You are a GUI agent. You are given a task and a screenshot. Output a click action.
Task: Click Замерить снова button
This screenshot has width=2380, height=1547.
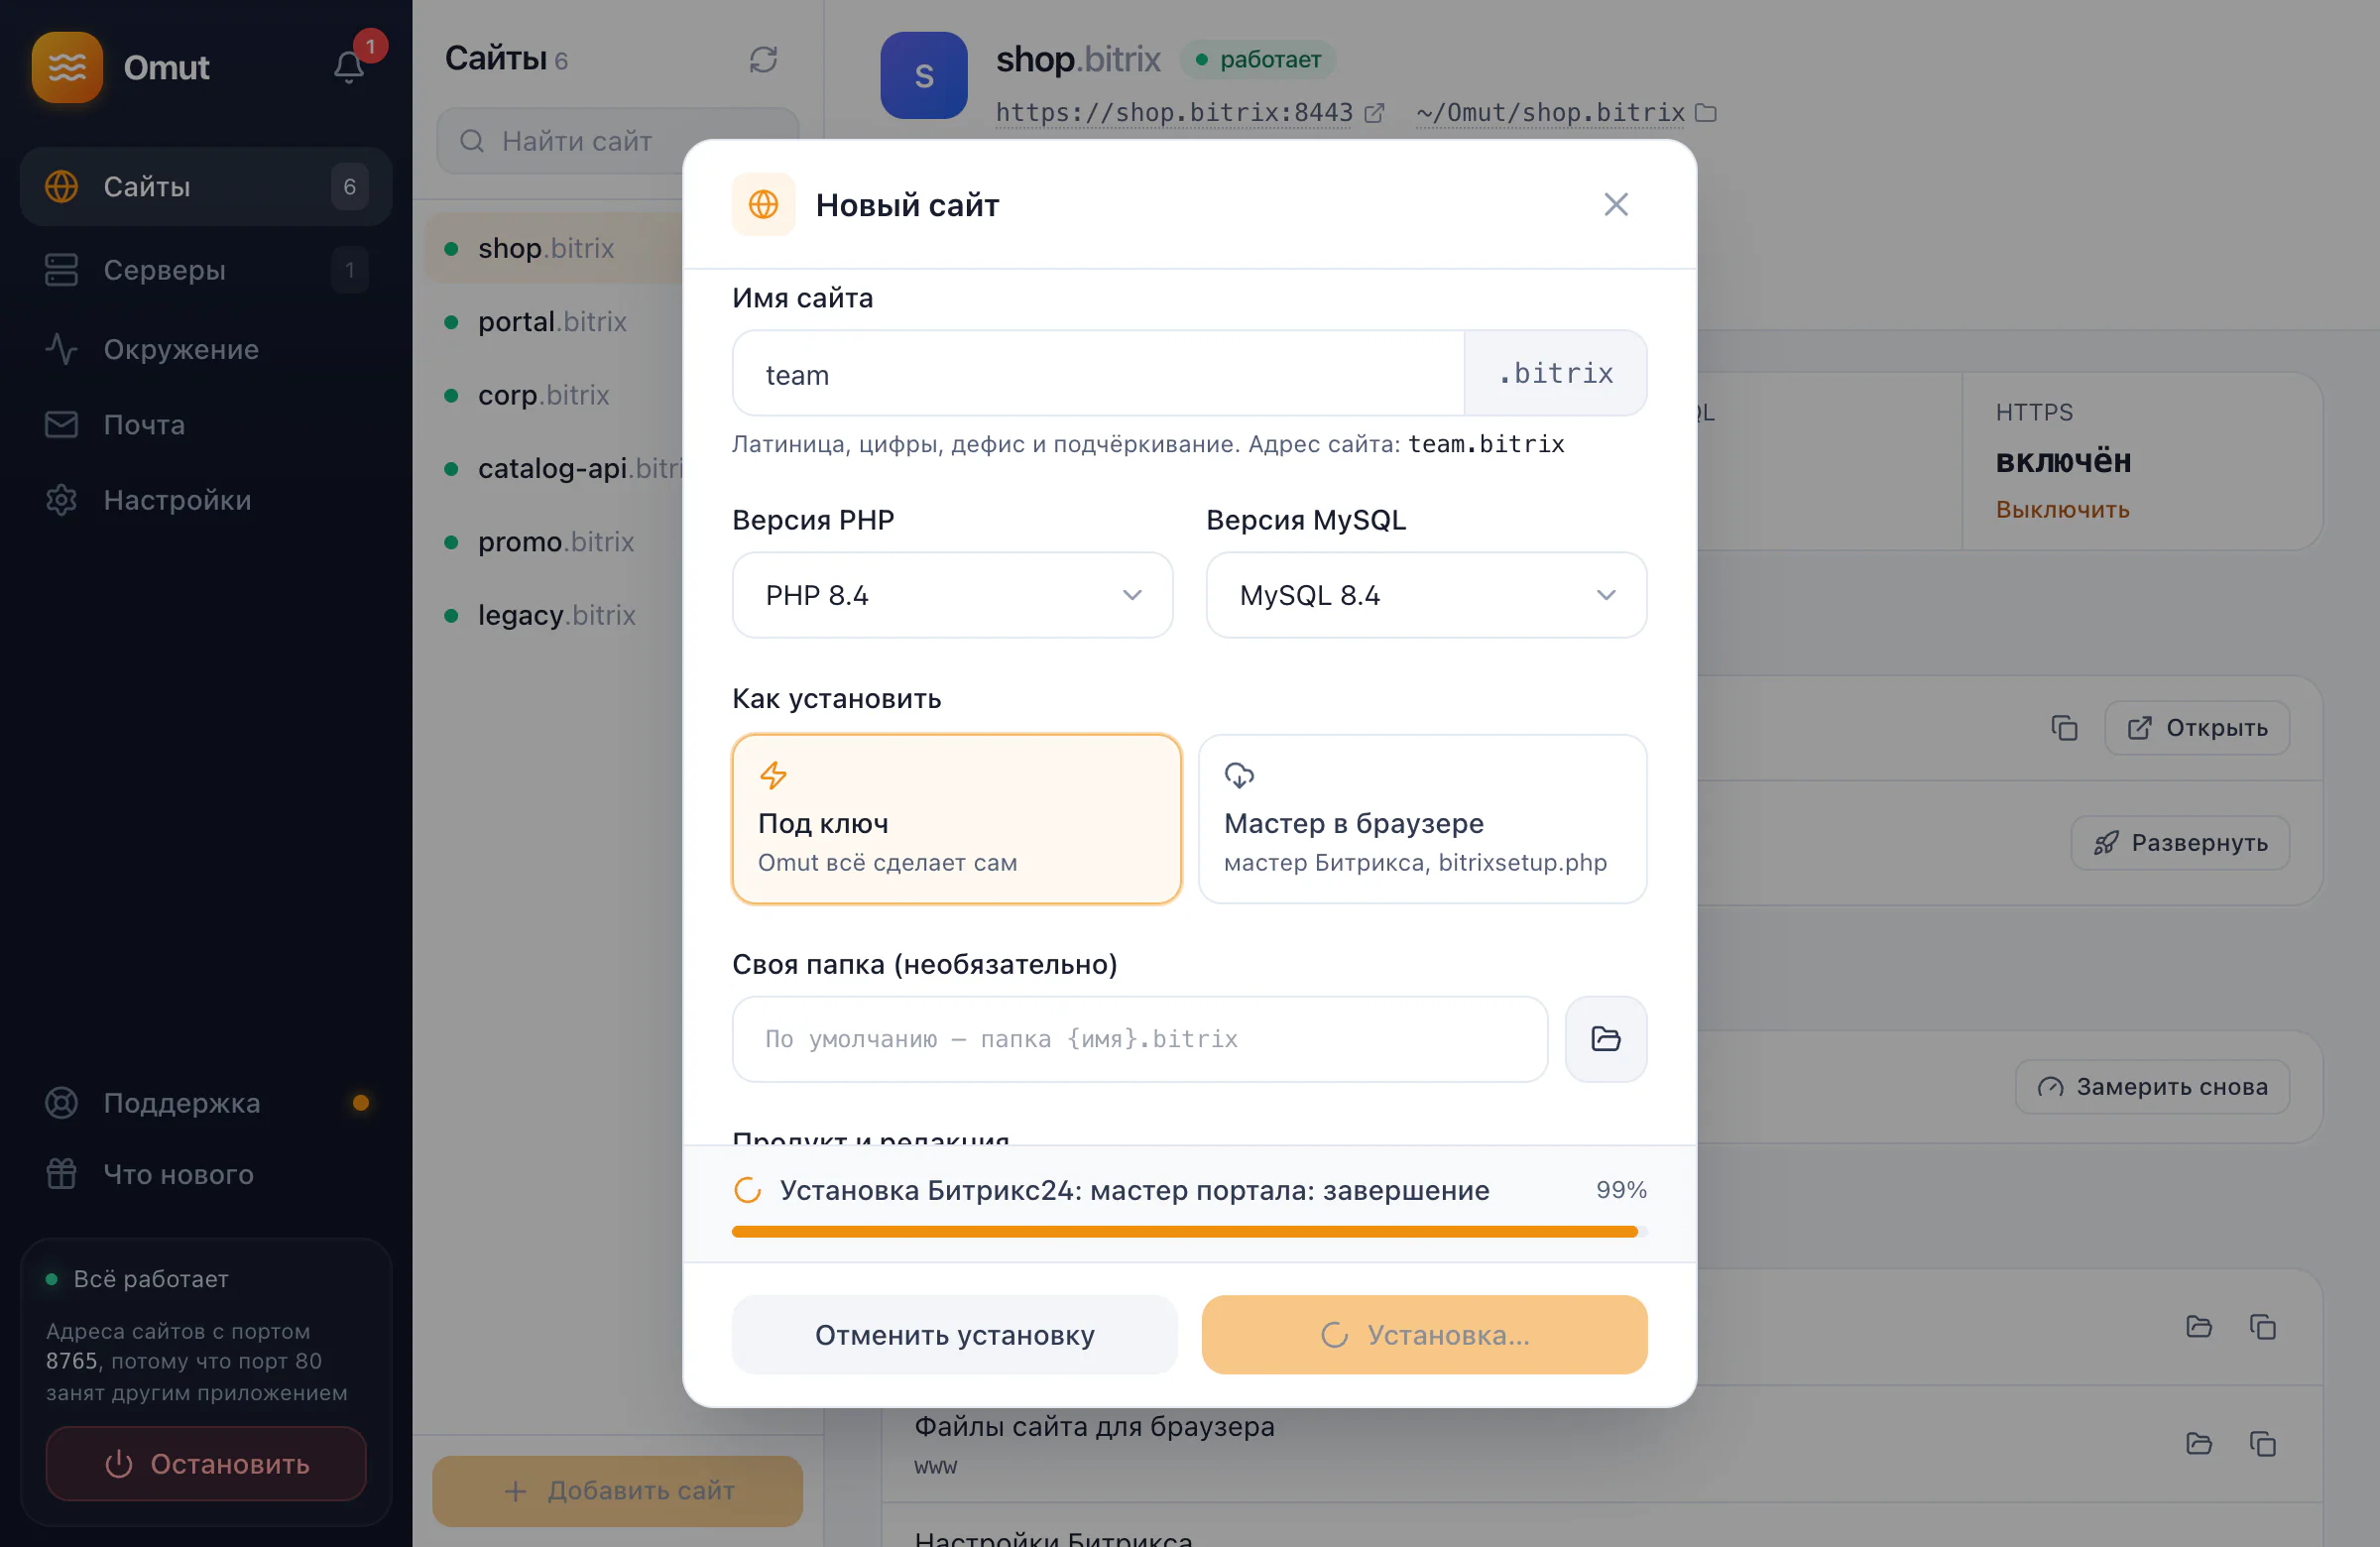pos(2152,1086)
